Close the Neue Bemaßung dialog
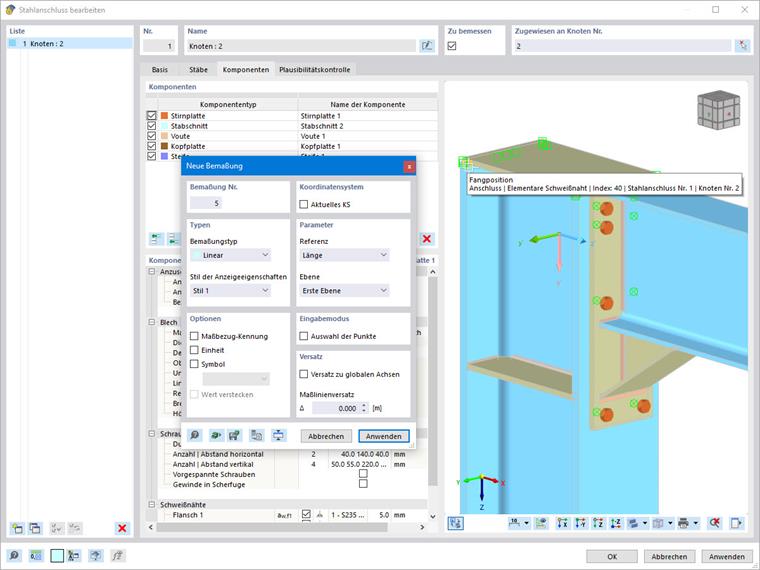The image size is (760, 570). pos(409,166)
